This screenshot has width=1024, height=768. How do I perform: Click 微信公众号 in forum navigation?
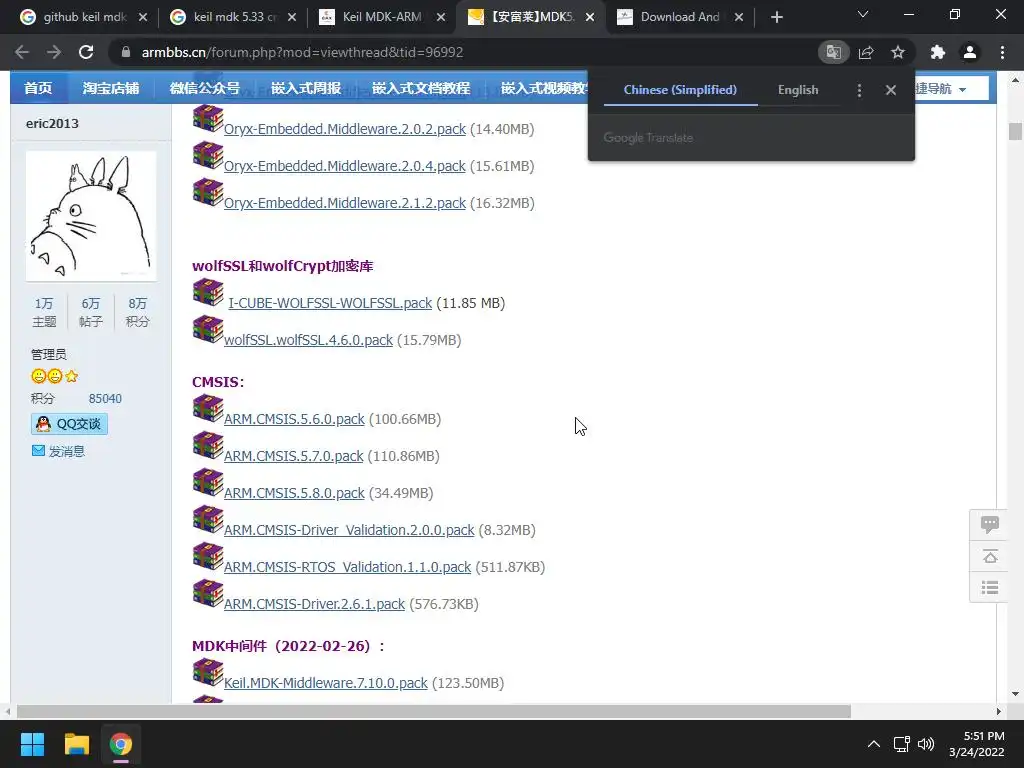(x=205, y=88)
